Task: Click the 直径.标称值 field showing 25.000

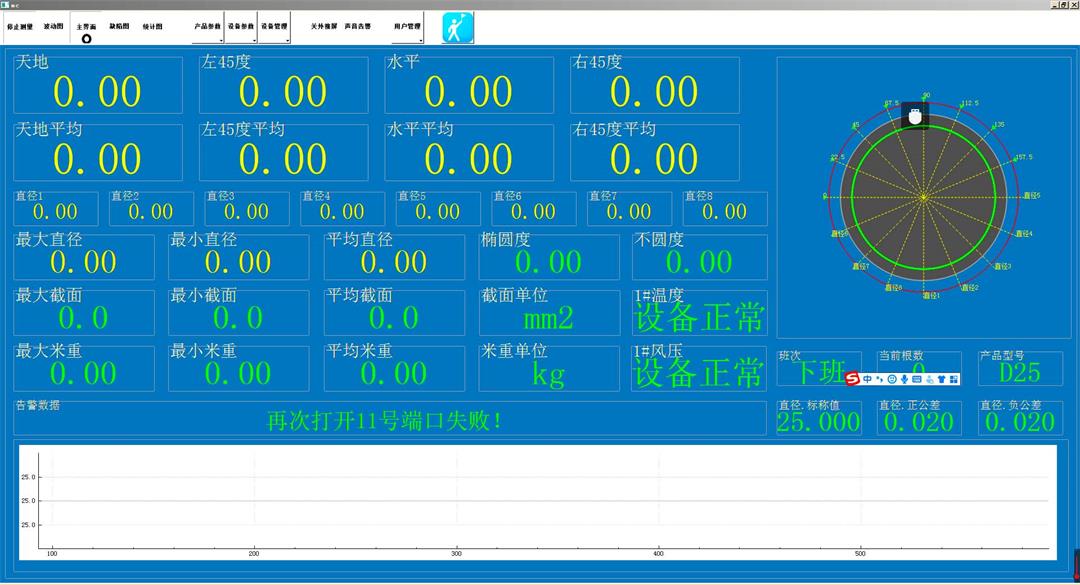Action: [x=819, y=422]
